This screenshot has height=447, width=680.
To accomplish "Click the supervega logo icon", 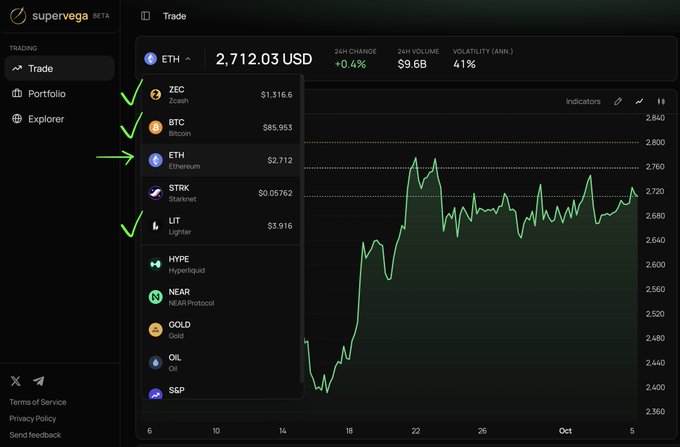I will tap(18, 16).
